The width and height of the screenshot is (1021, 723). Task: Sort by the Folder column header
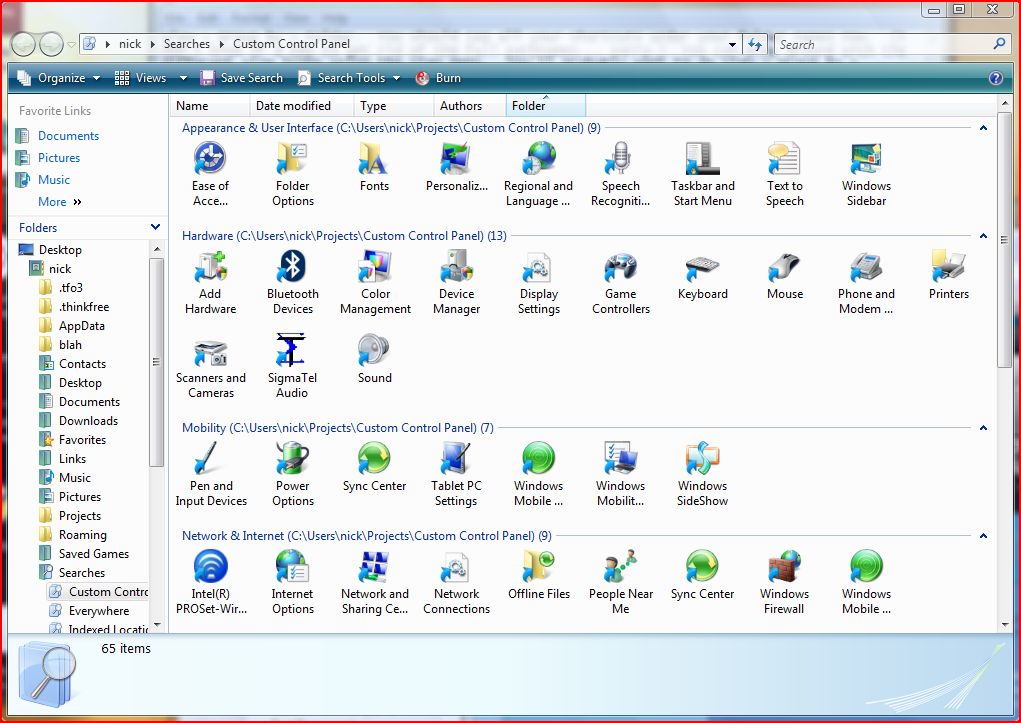[x=546, y=106]
